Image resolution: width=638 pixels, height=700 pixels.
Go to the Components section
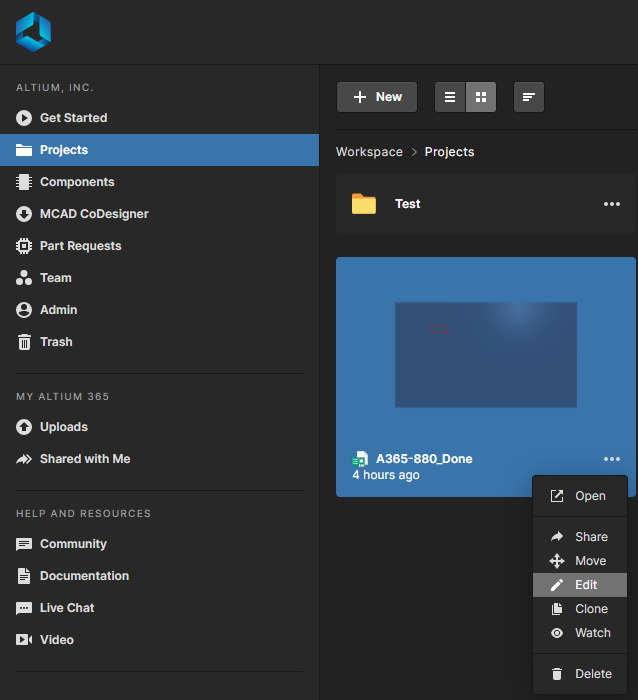pyautogui.click(x=159, y=182)
